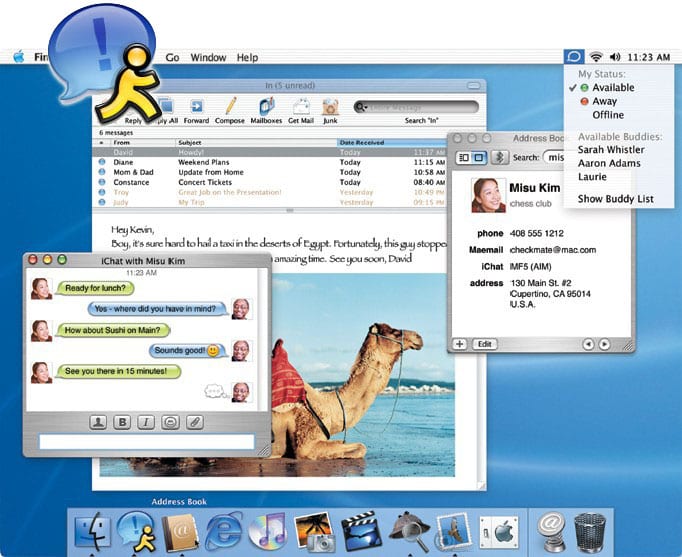Screen dimensions: 682x557
Task: Go to previous card in Address Book
Action: pos(588,344)
